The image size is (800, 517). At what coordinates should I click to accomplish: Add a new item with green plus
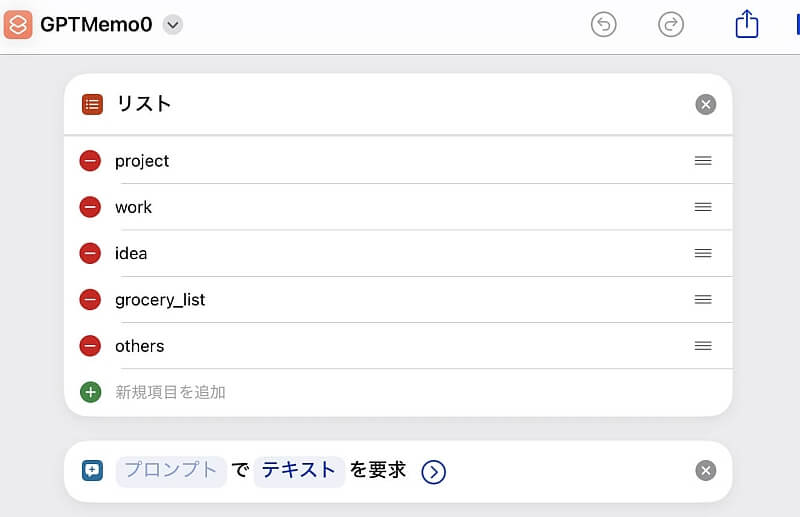(x=90, y=392)
